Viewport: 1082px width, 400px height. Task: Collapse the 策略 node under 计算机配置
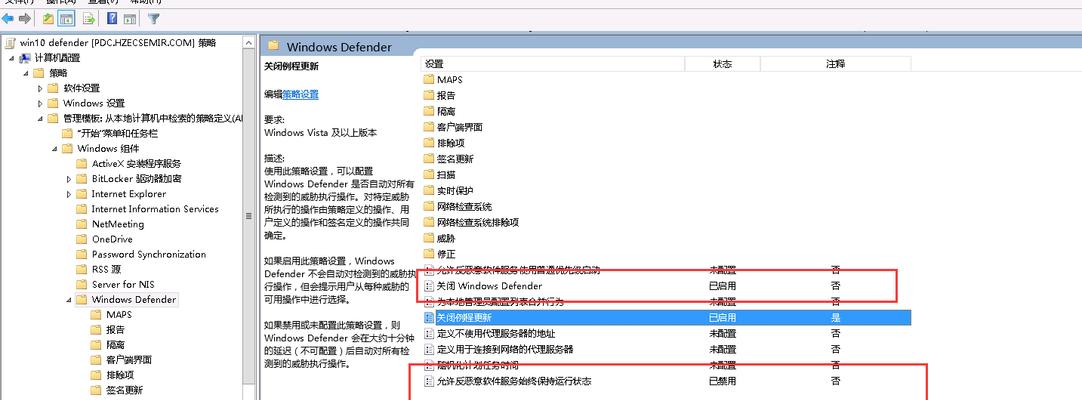pyautogui.click(x=26, y=73)
